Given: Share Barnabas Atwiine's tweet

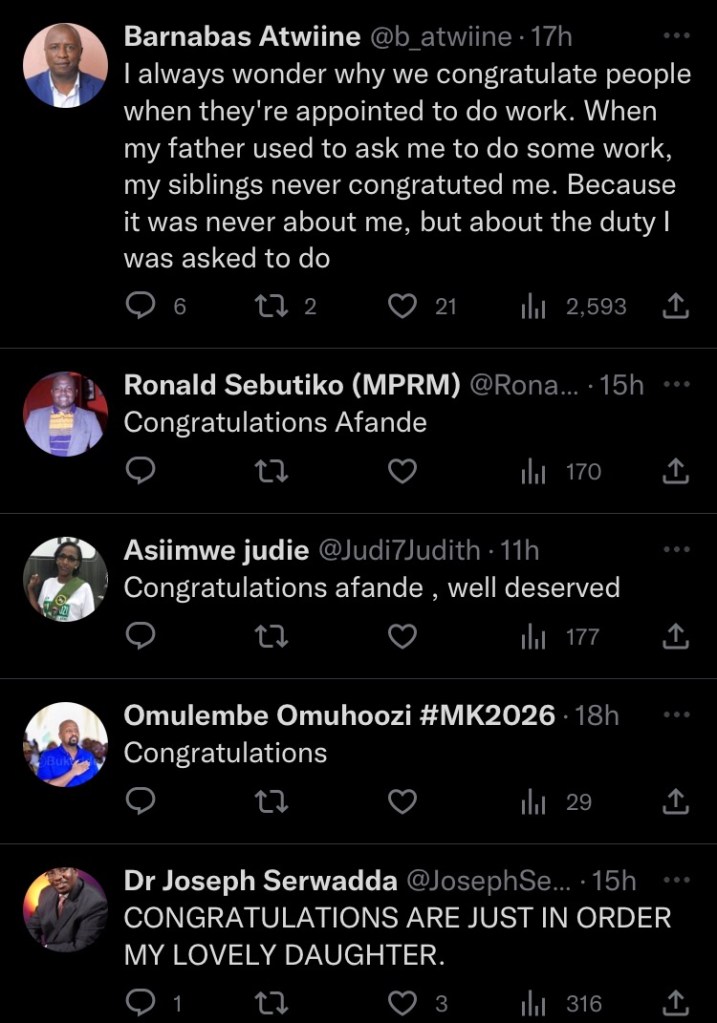Looking at the screenshot, I should point(676,306).
